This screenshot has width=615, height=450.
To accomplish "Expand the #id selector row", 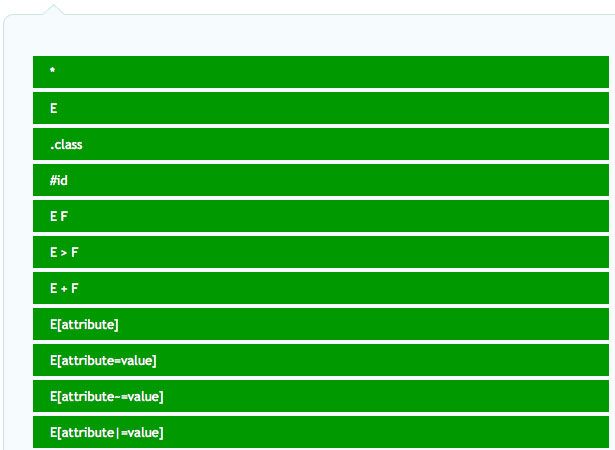I will [320, 180].
